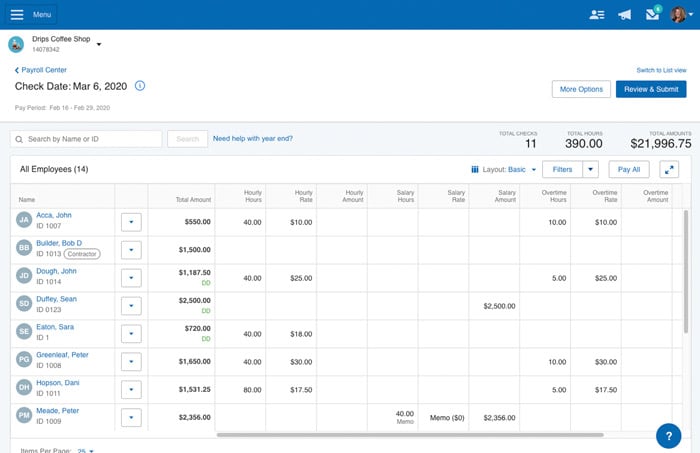
Task: Click Peter Meade's Memo ($0) salary rate
Action: tap(443, 418)
